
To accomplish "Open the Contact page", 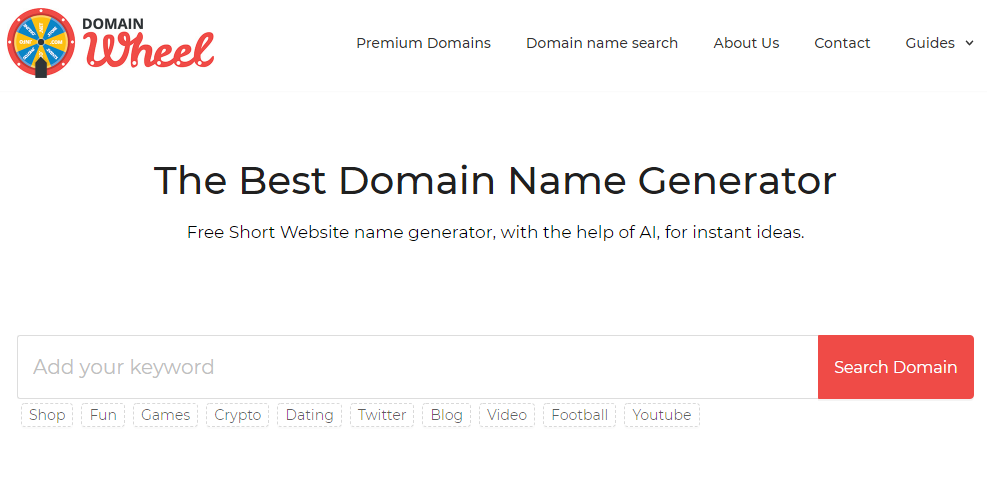I will [x=842, y=43].
